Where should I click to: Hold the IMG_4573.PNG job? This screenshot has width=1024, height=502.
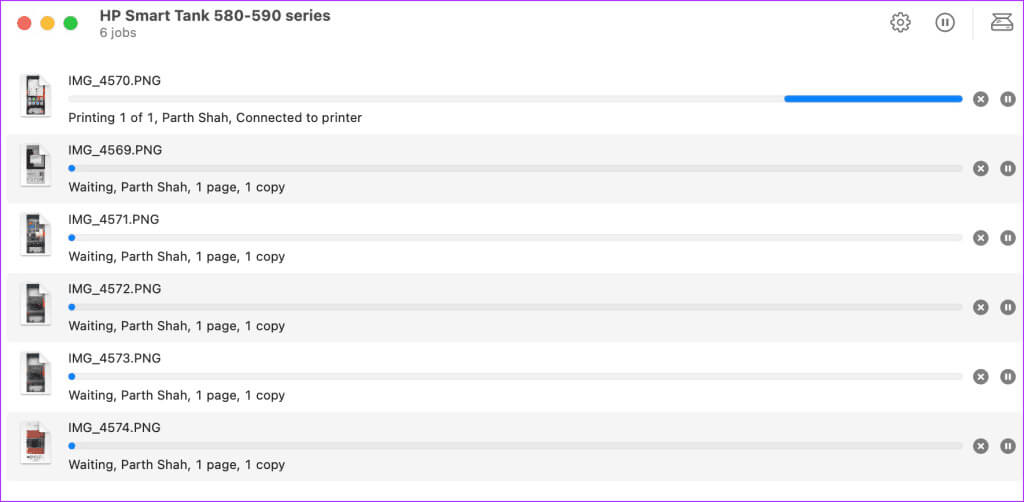[1008, 377]
